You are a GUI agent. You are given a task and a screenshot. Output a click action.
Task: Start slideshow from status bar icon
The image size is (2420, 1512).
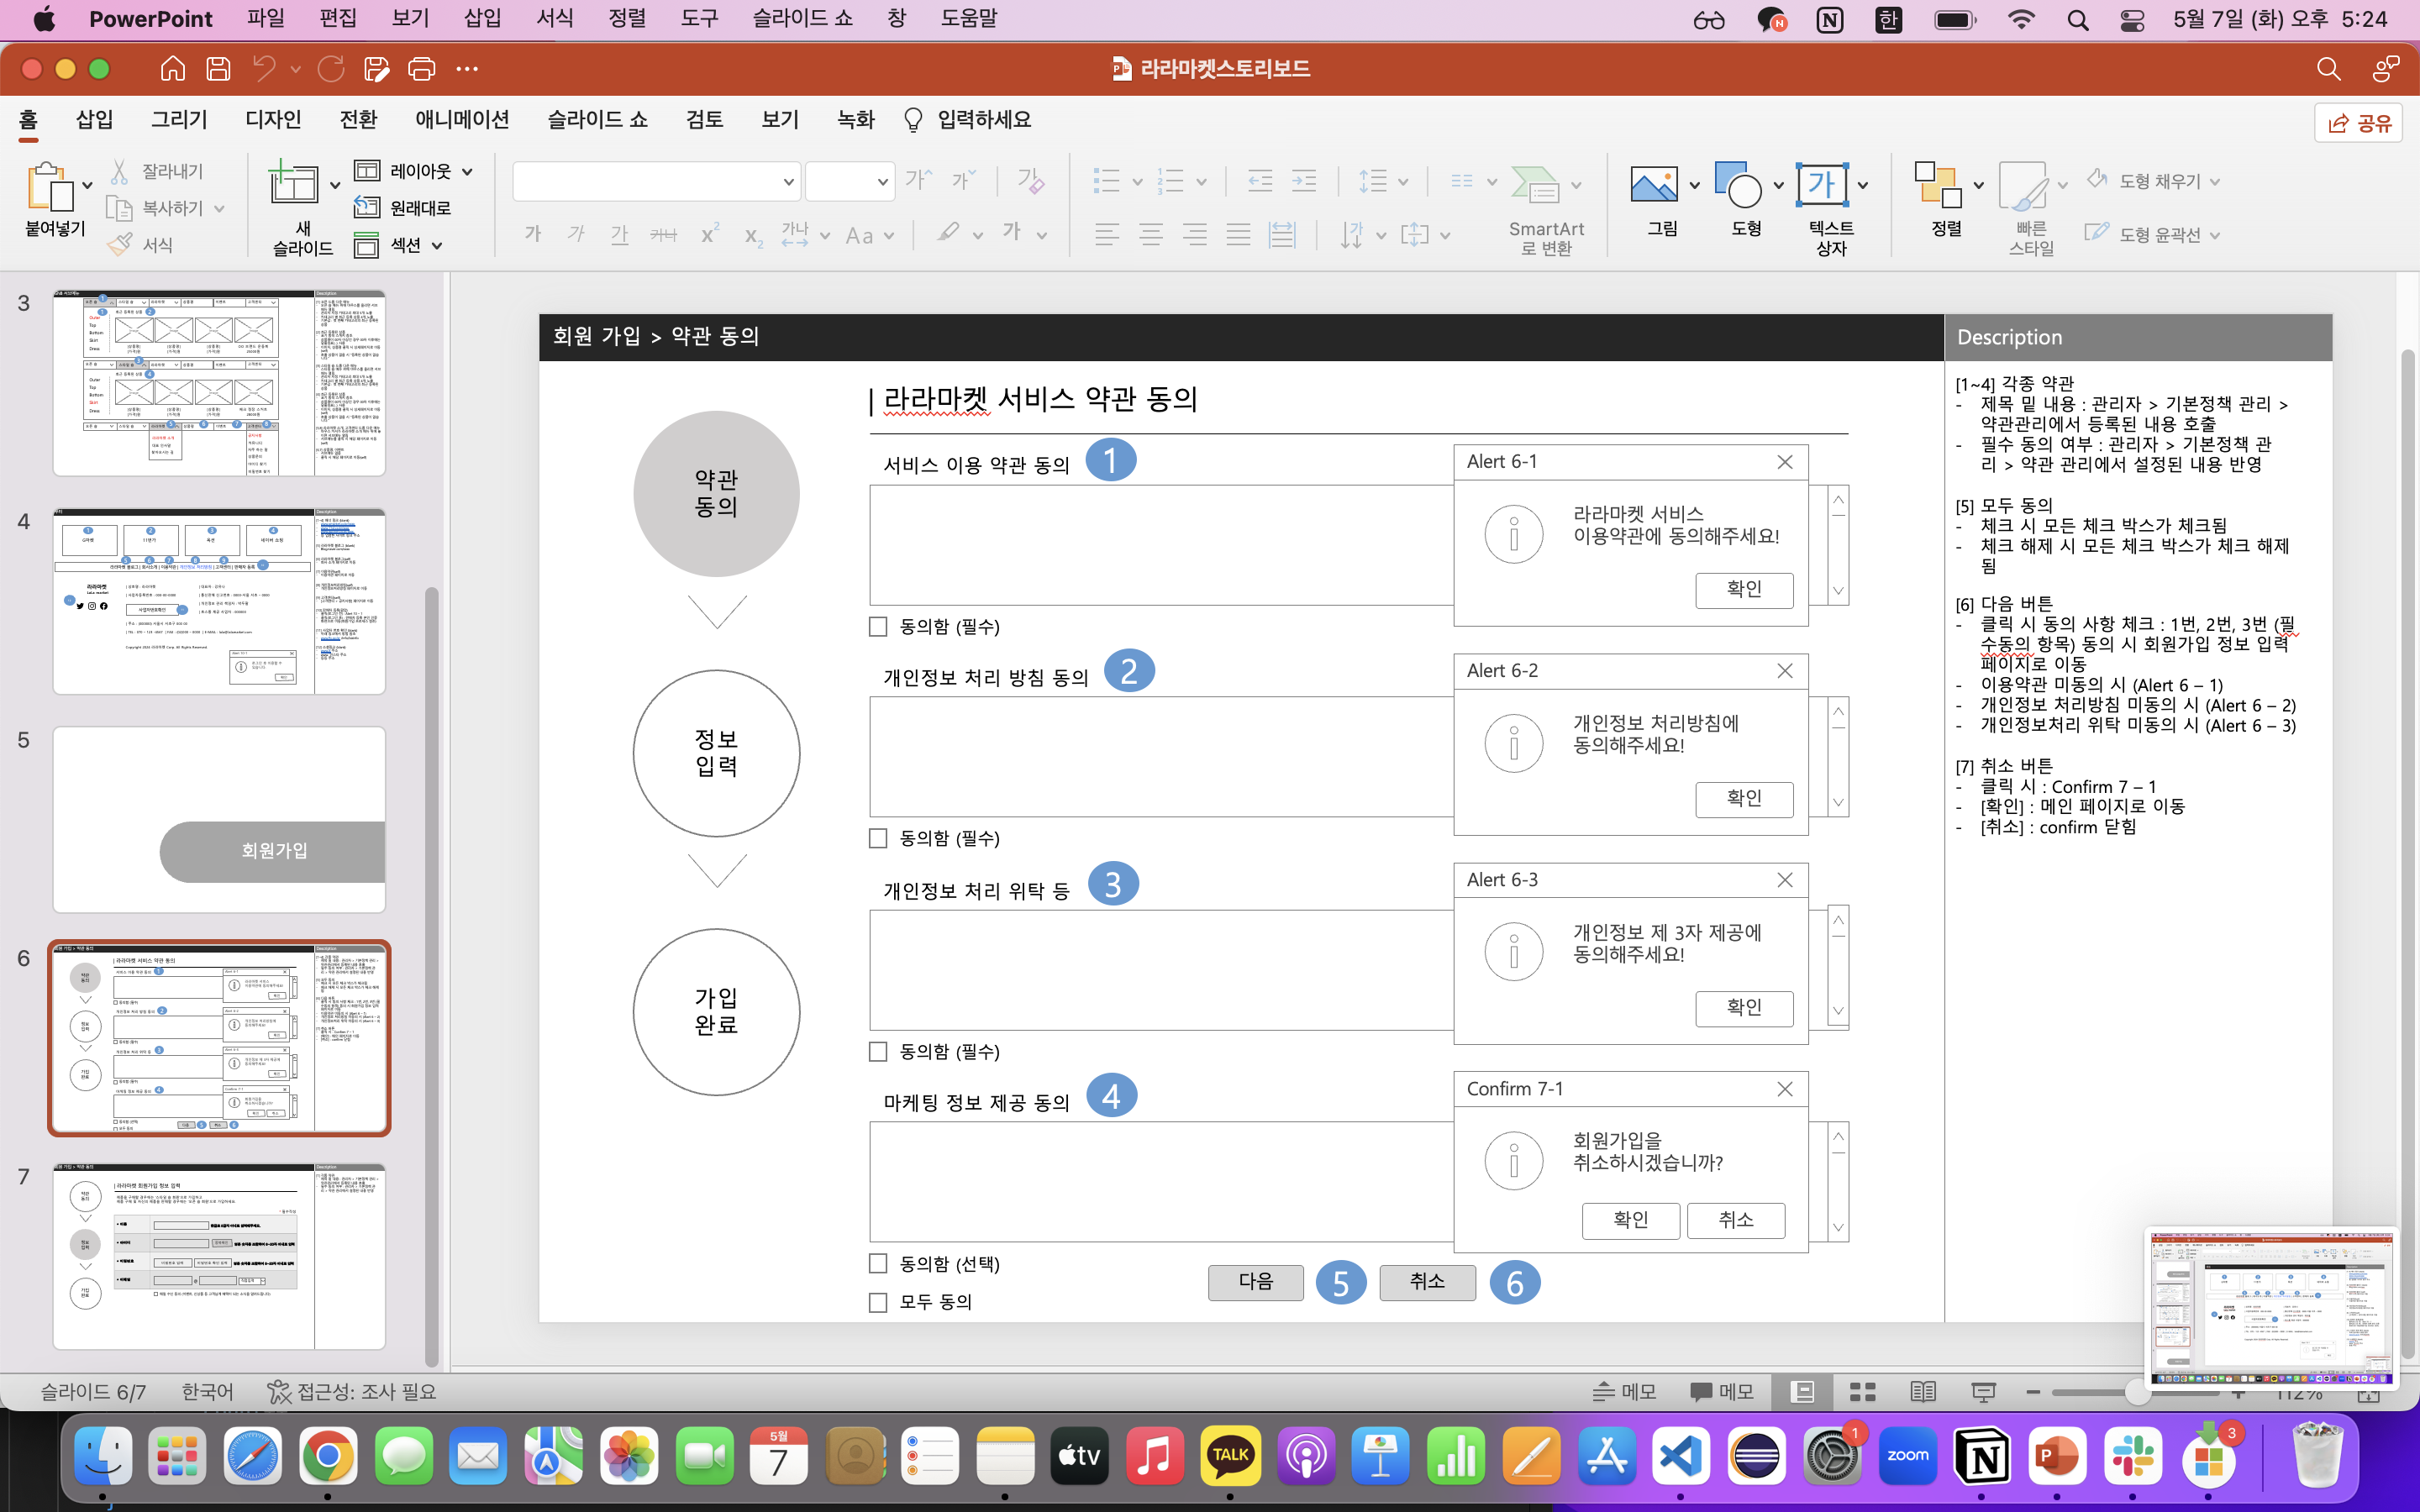(x=1983, y=1392)
